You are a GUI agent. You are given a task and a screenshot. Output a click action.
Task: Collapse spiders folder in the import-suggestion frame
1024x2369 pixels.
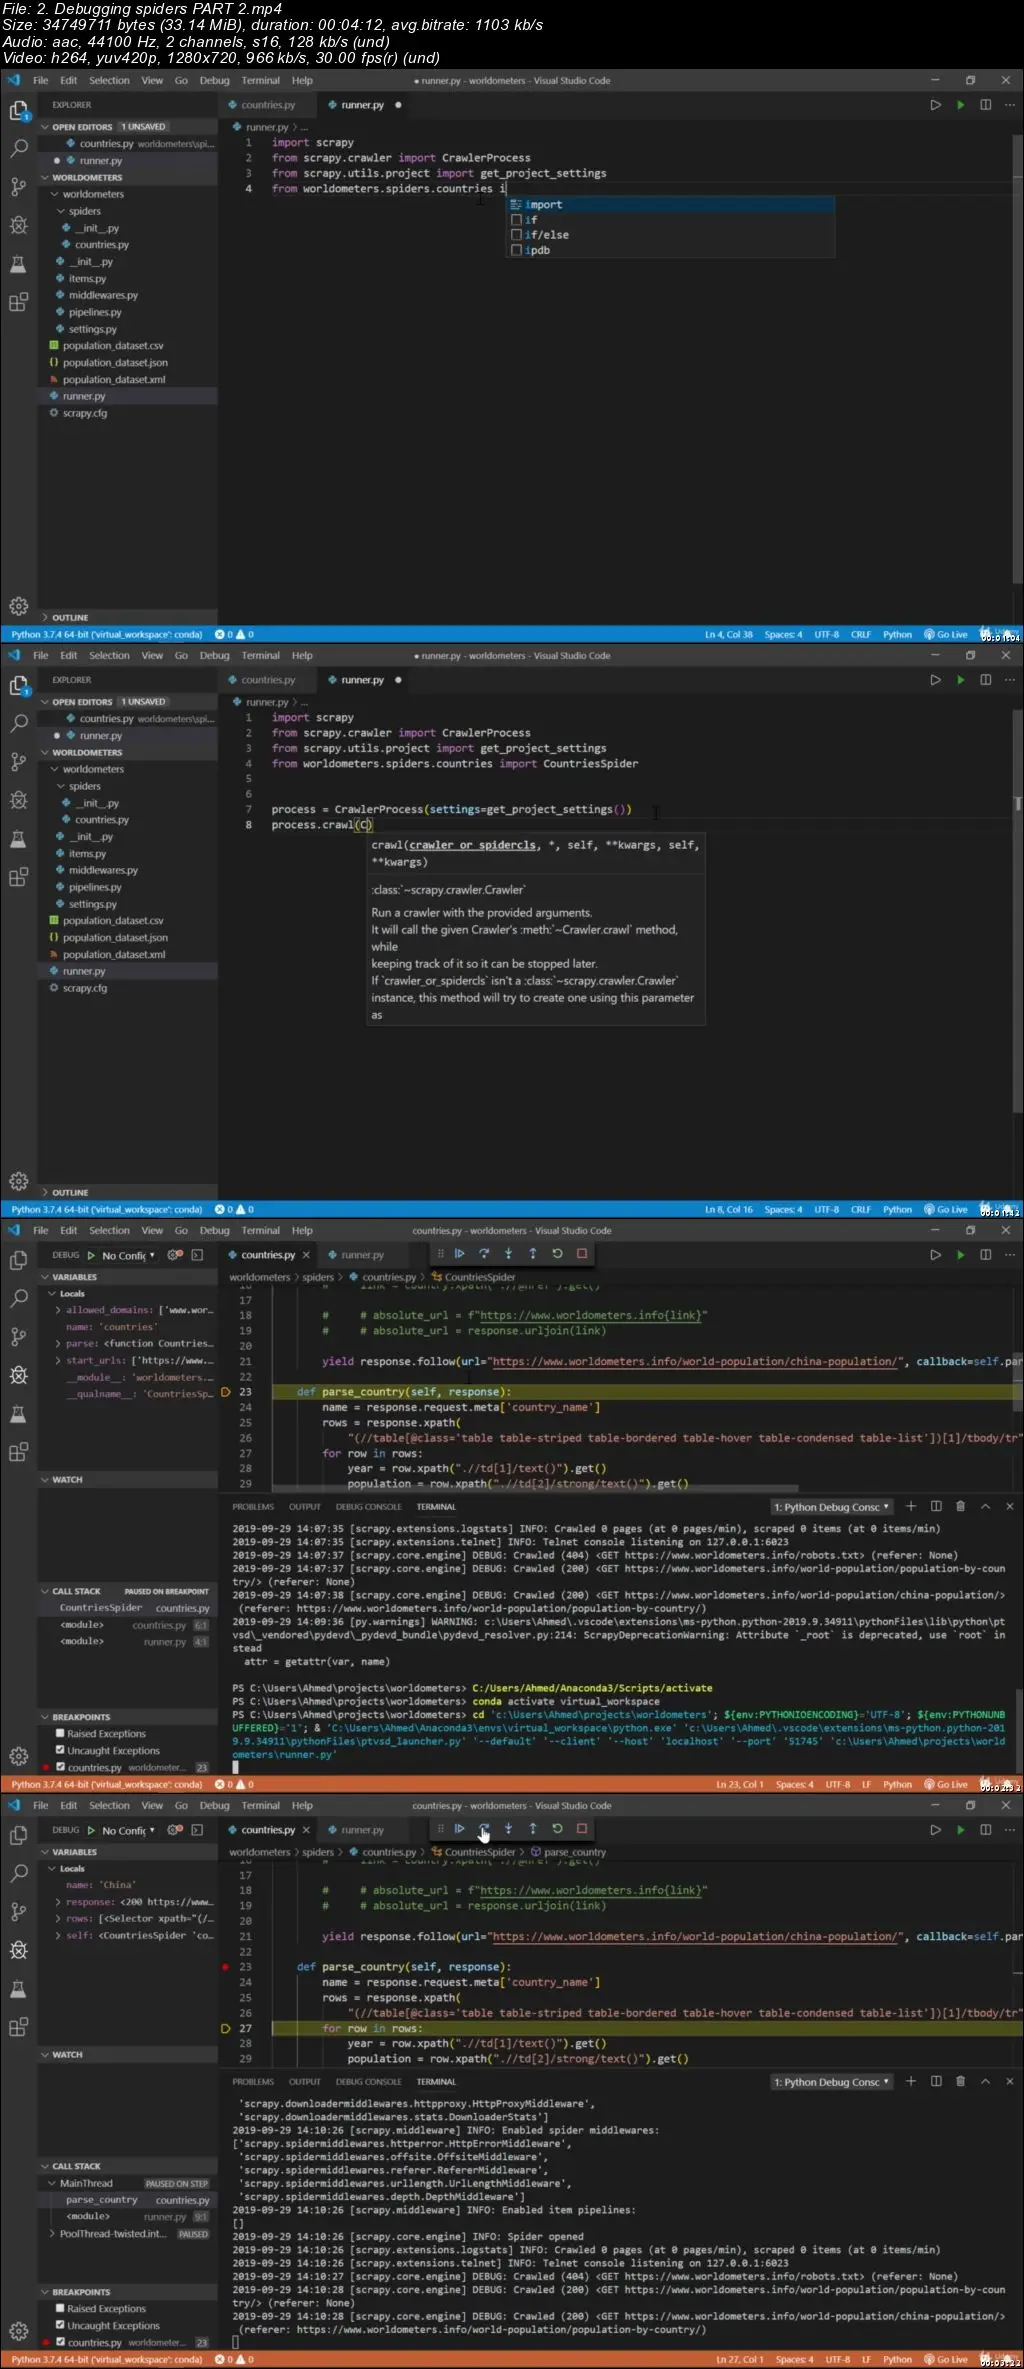coord(62,211)
